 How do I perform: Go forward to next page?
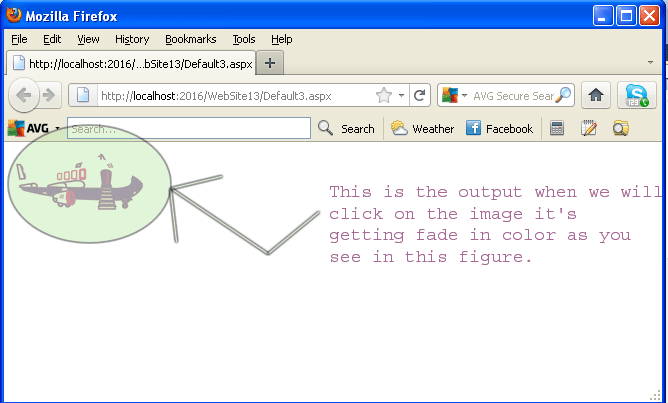pyautogui.click(x=50, y=95)
